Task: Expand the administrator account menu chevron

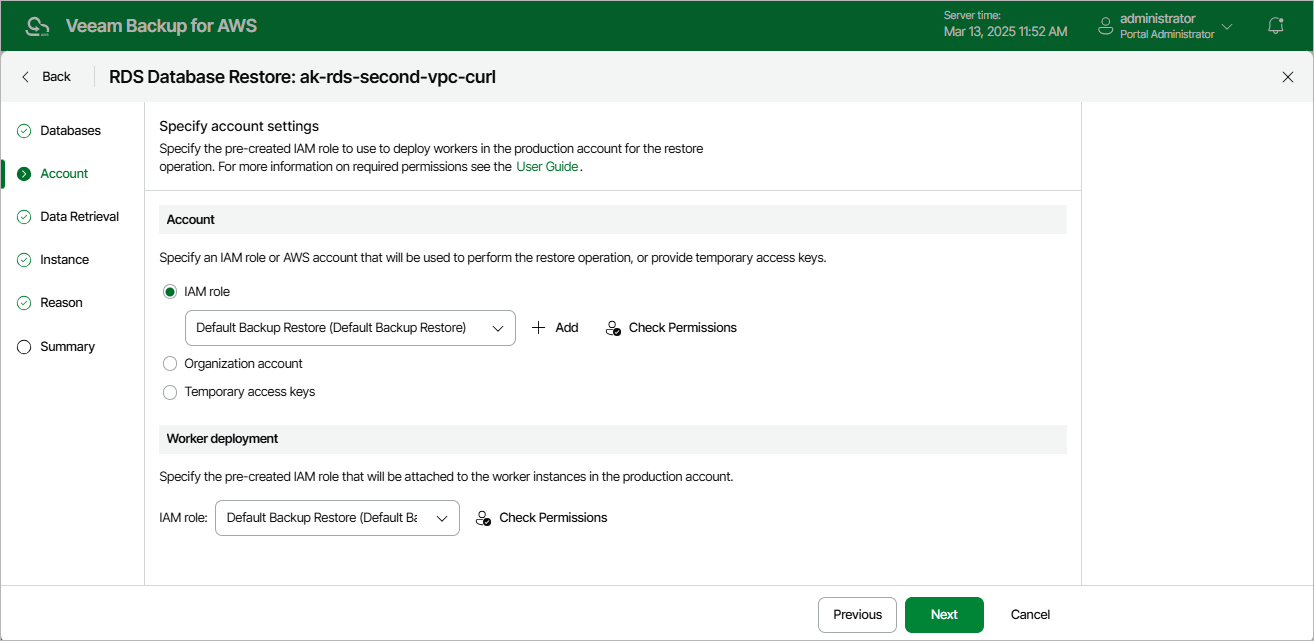Action: click(x=1227, y=26)
